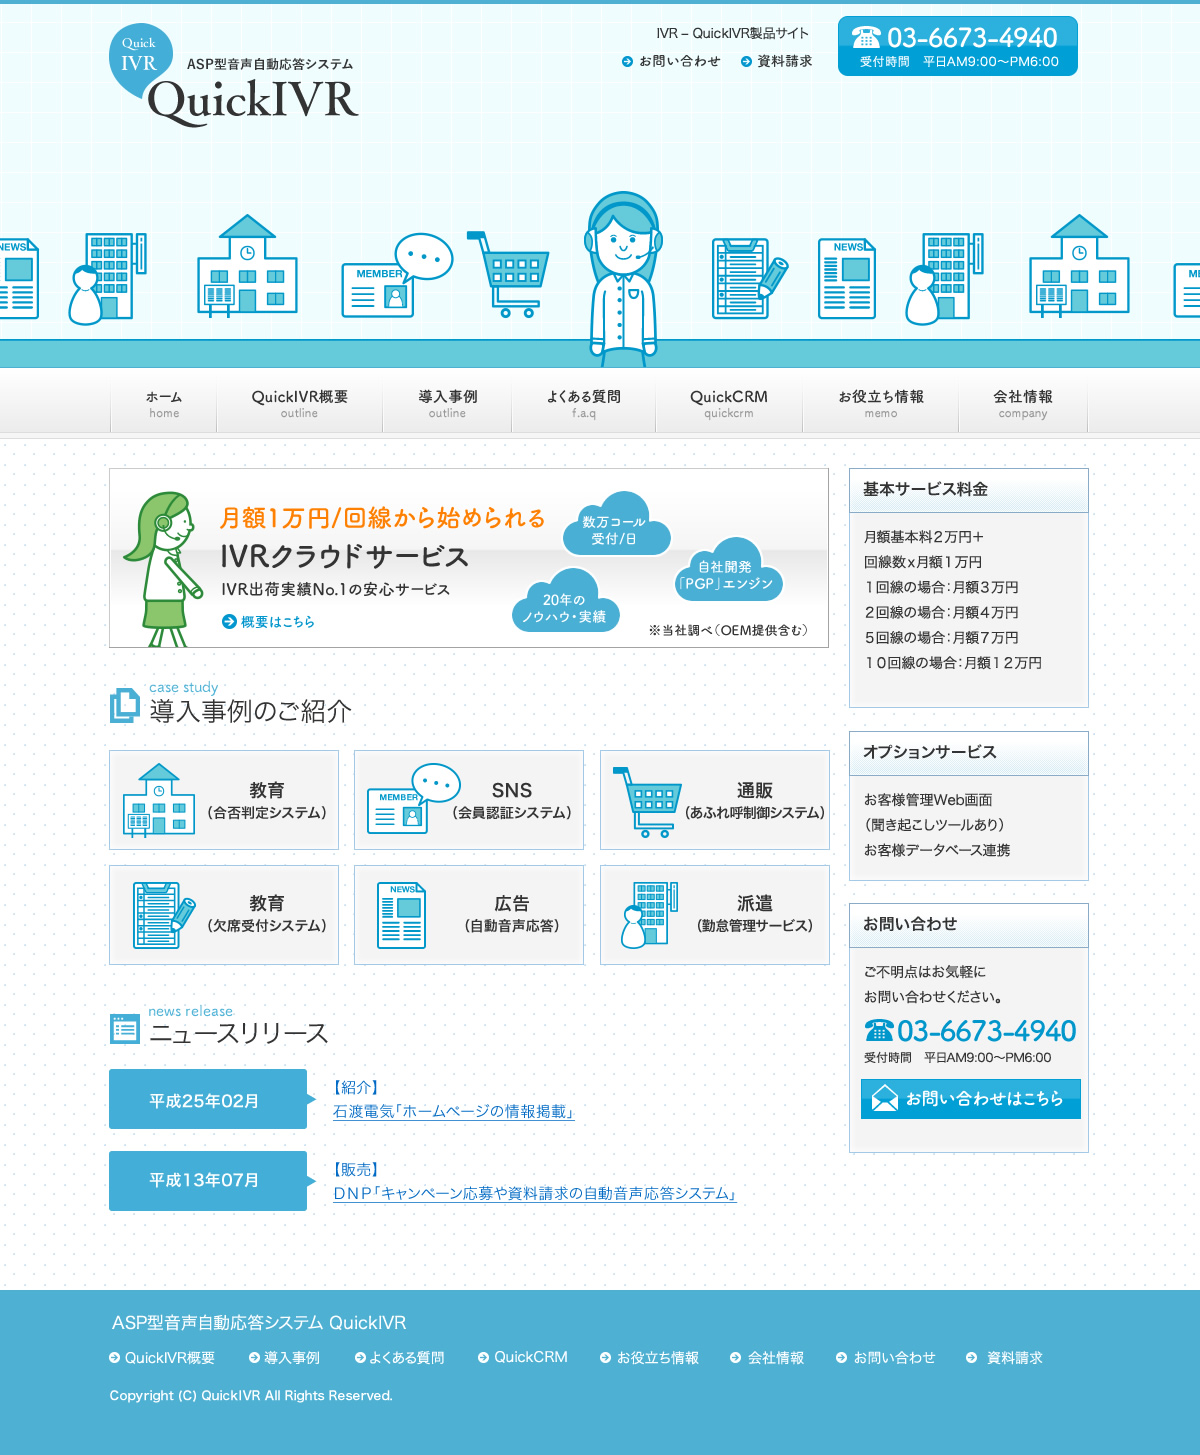
Task: Click the QuickIVR logo in the header
Action: [x=233, y=76]
